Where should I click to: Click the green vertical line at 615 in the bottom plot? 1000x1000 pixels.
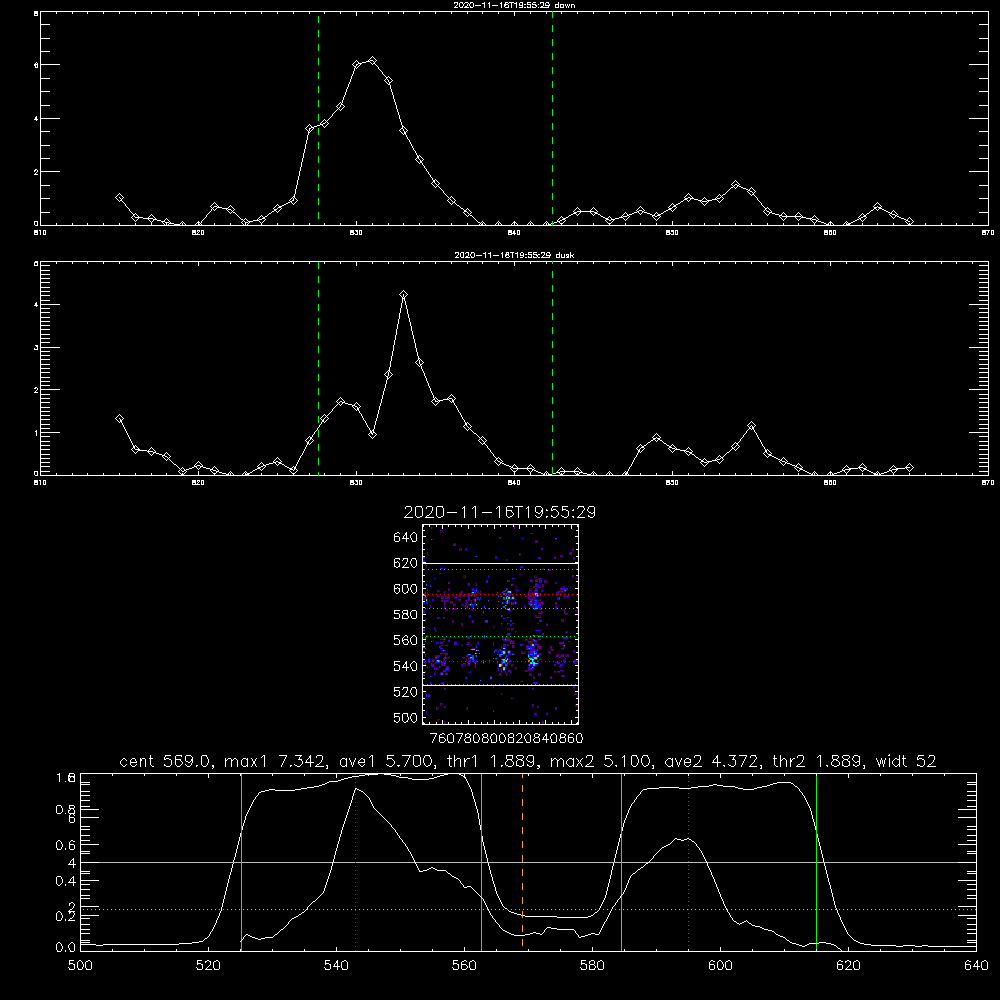[x=816, y=862]
